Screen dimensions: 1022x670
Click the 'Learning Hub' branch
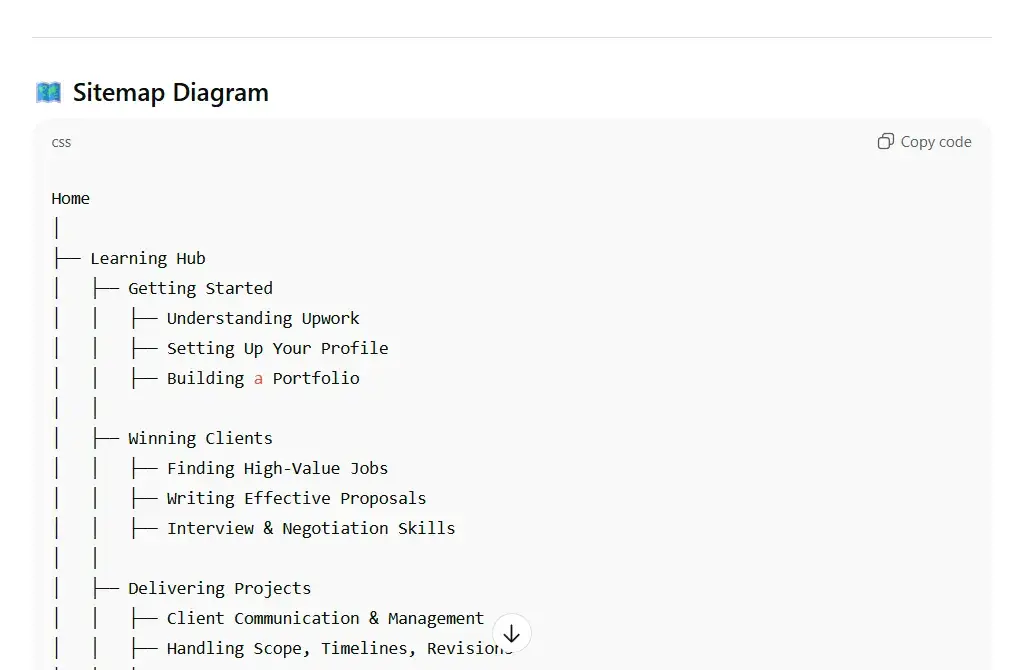pyautogui.click(x=147, y=258)
